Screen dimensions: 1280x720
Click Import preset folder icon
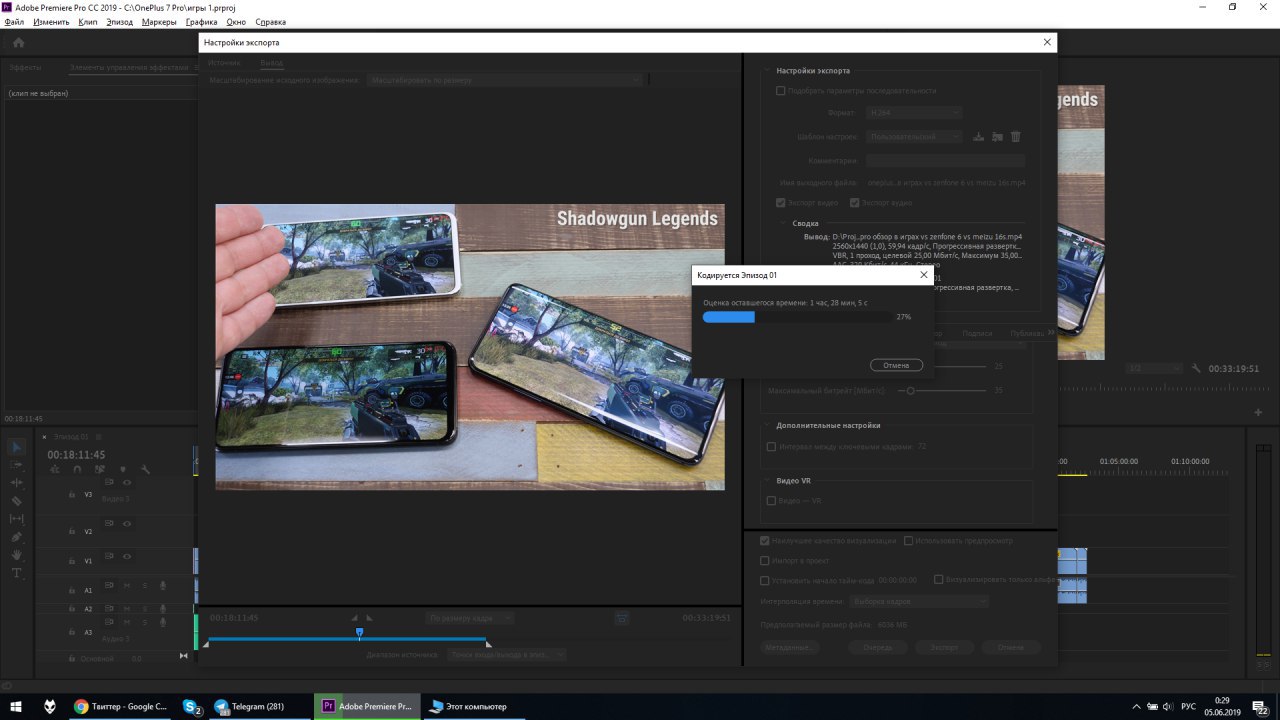[x=997, y=137]
